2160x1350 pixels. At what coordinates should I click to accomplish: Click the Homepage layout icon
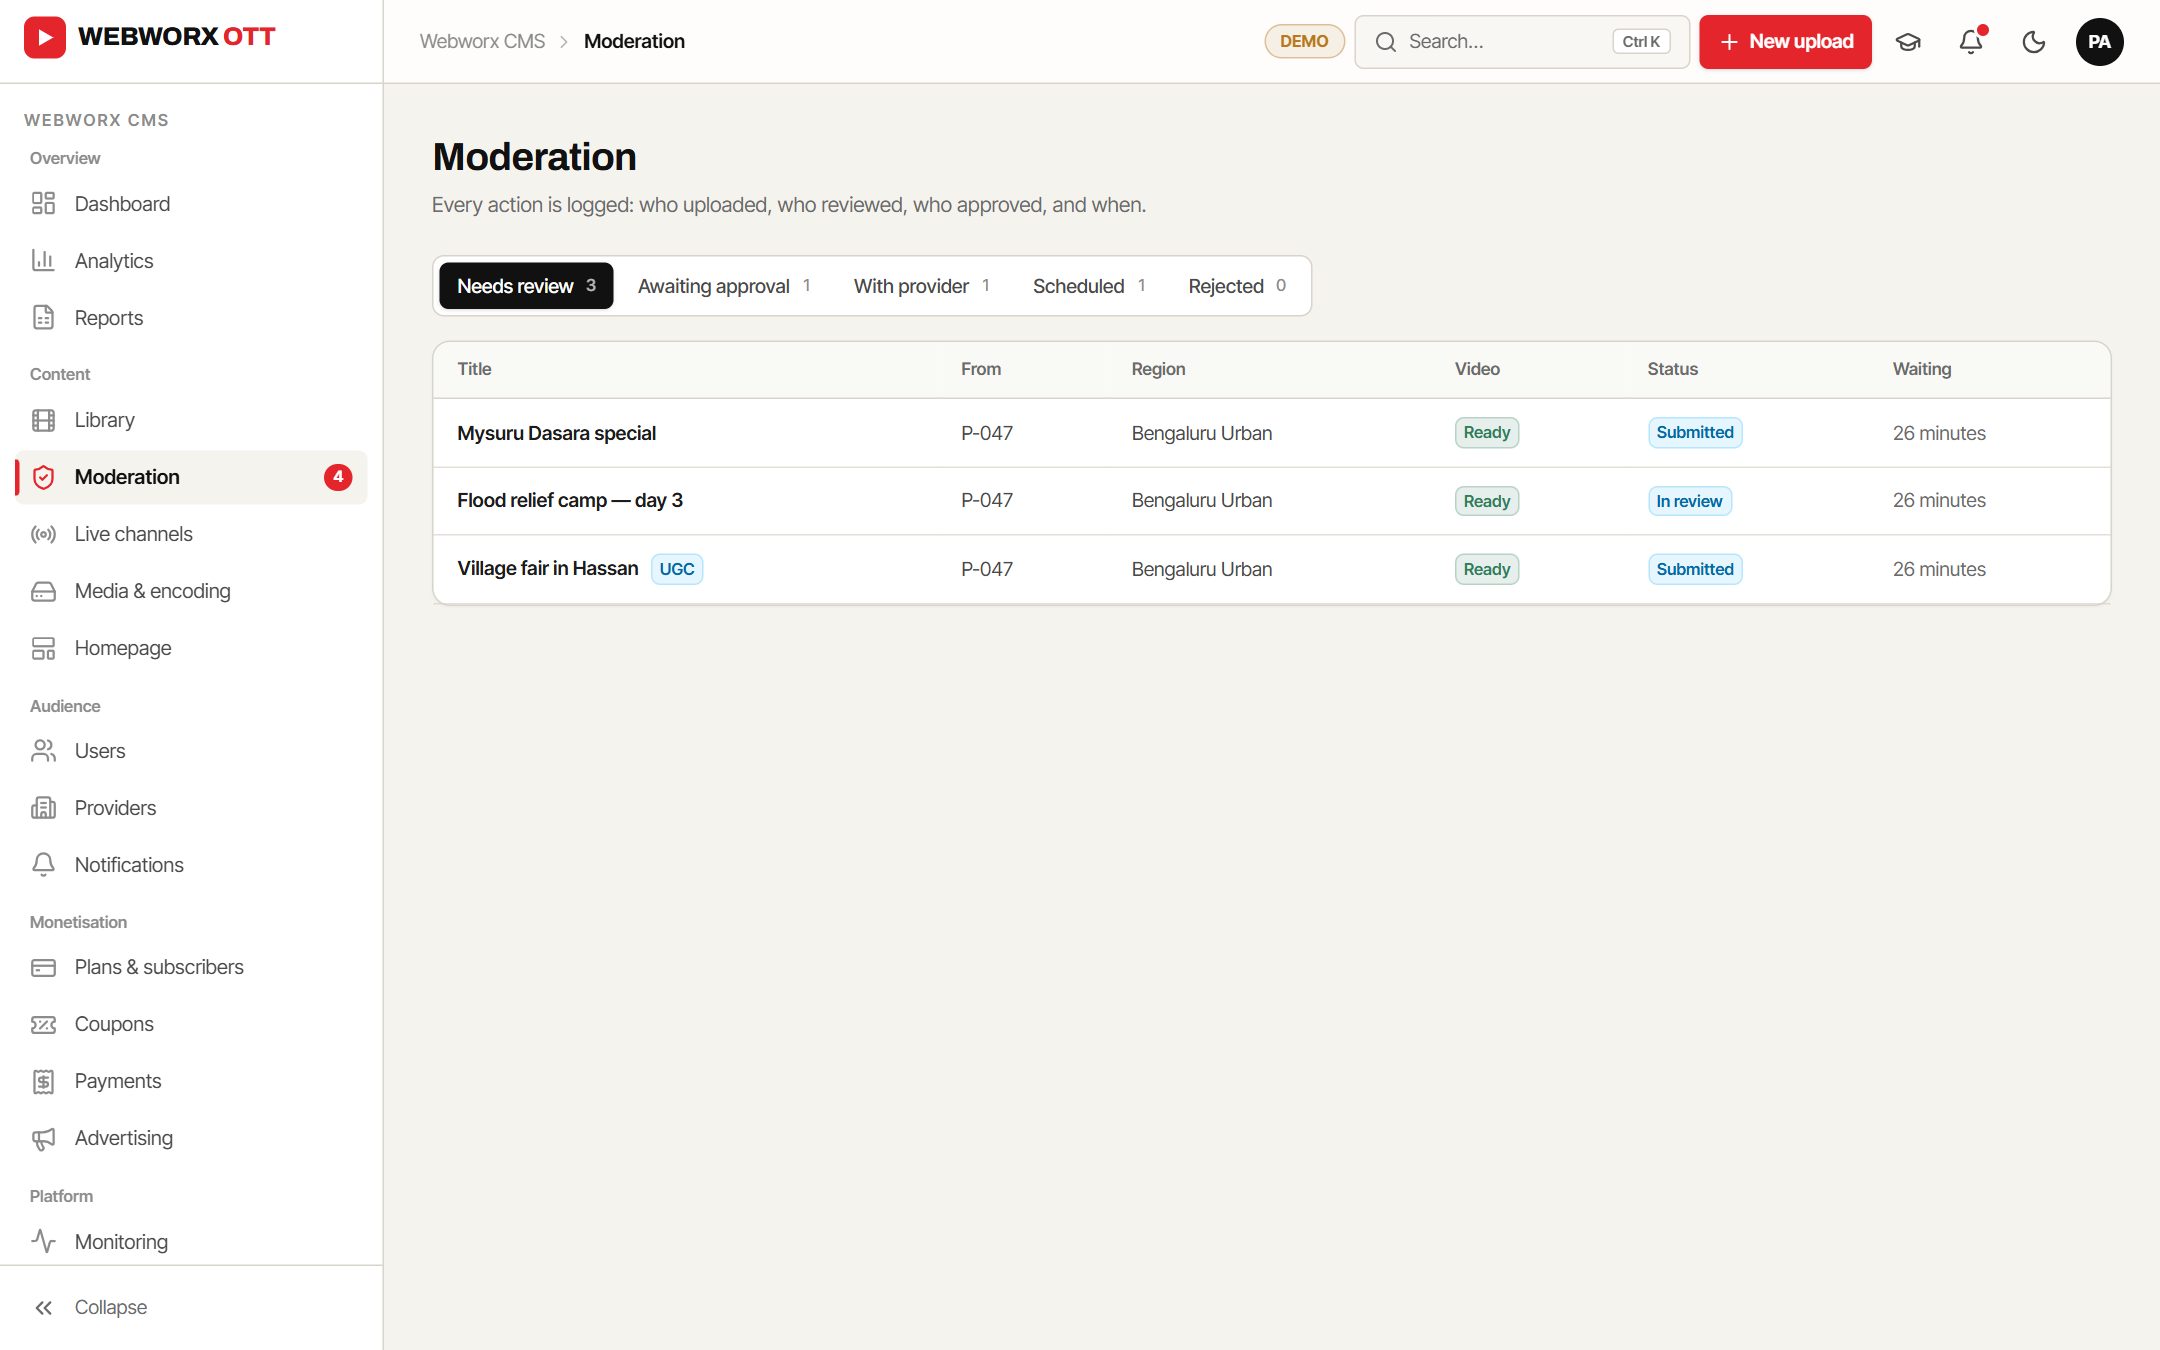click(43, 648)
